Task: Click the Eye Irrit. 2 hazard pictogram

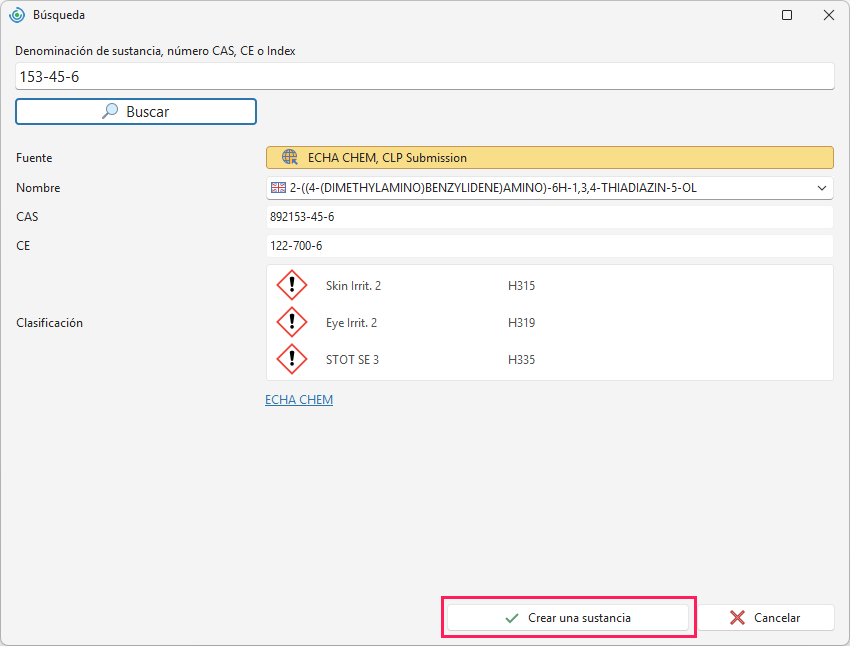Action: (x=292, y=322)
